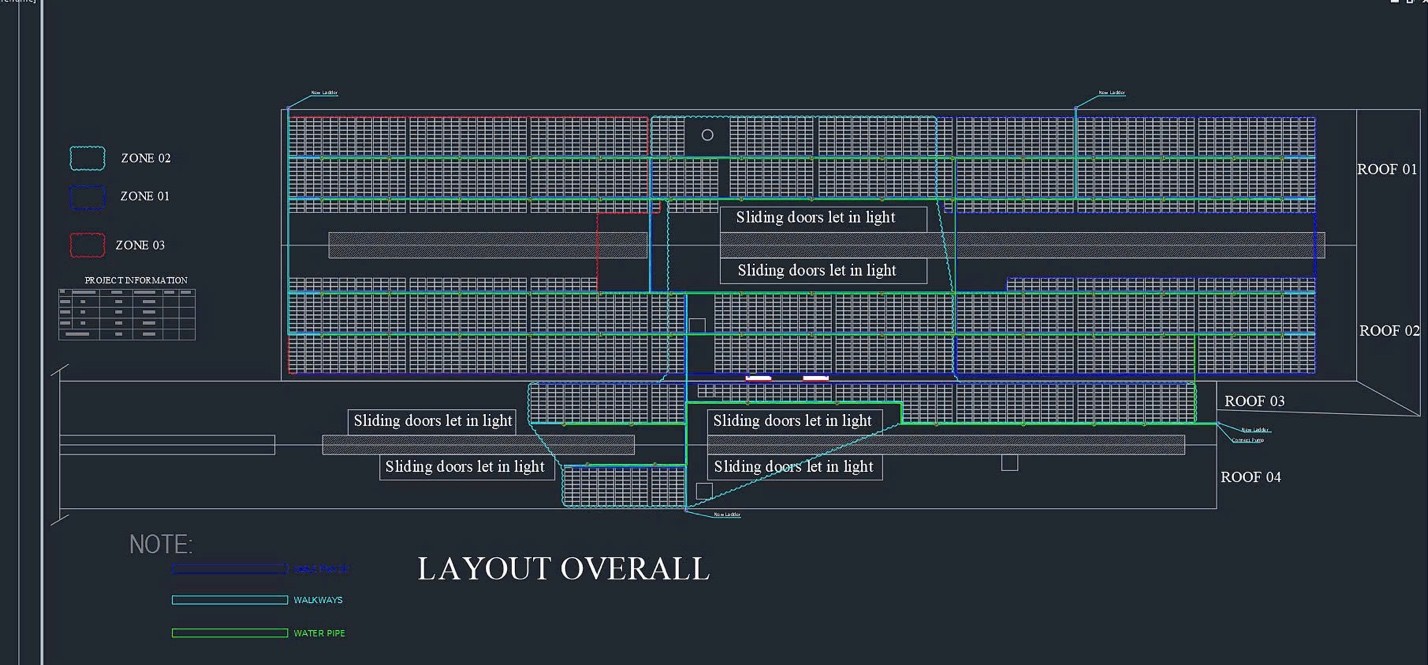The height and width of the screenshot is (665, 1428).
Task: Select the Connect Pump leader annotation
Action: [x=1247, y=440]
